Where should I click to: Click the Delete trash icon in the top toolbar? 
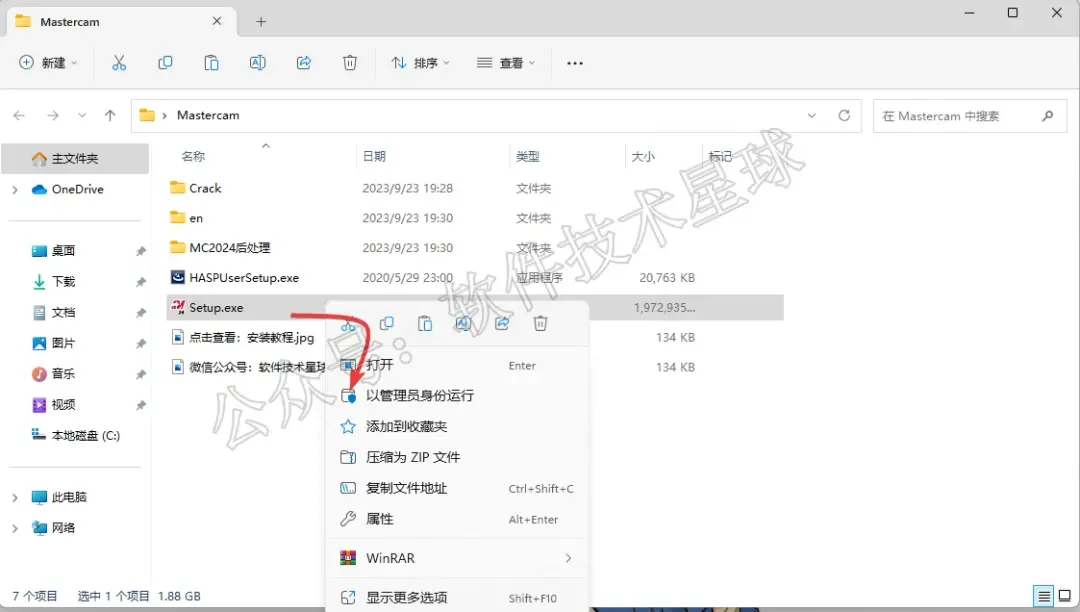point(350,63)
